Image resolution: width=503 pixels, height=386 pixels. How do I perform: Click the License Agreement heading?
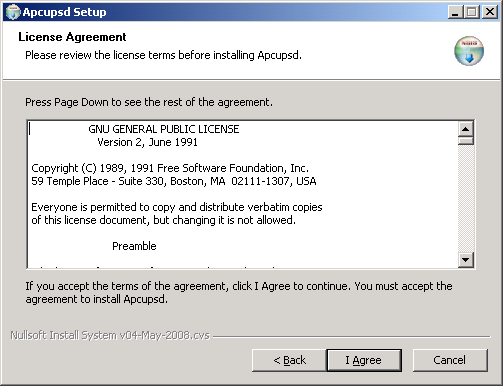pyautogui.click(x=72, y=37)
